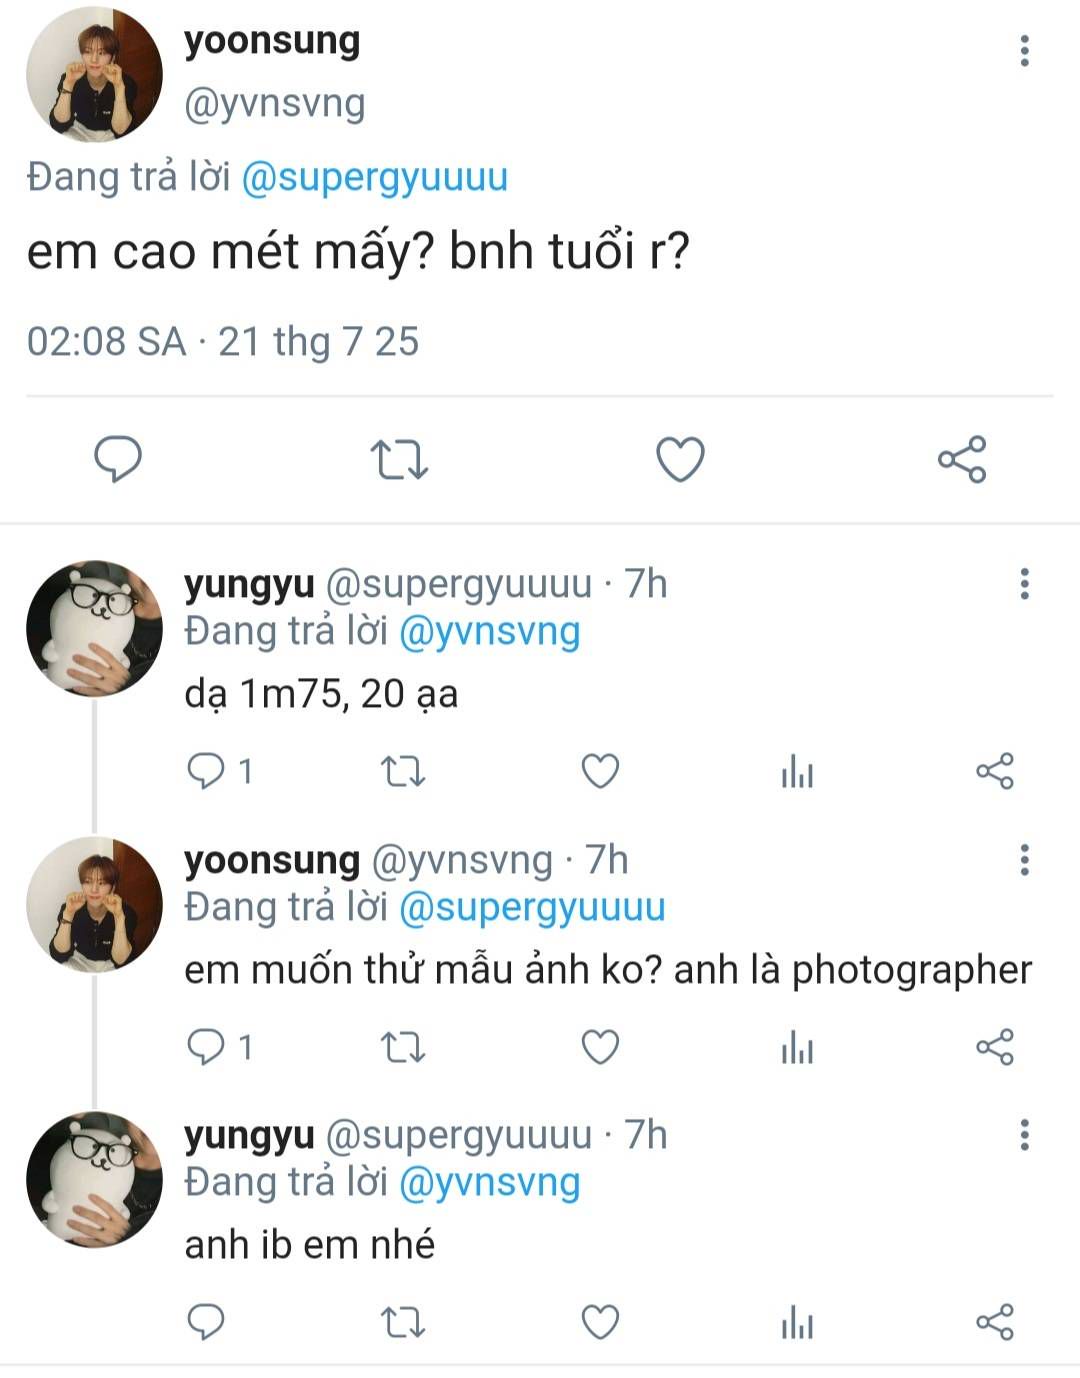The width and height of the screenshot is (1080, 1378).
Task: Retweet the 'anh ib em nhé' reply
Action: coord(403,1322)
